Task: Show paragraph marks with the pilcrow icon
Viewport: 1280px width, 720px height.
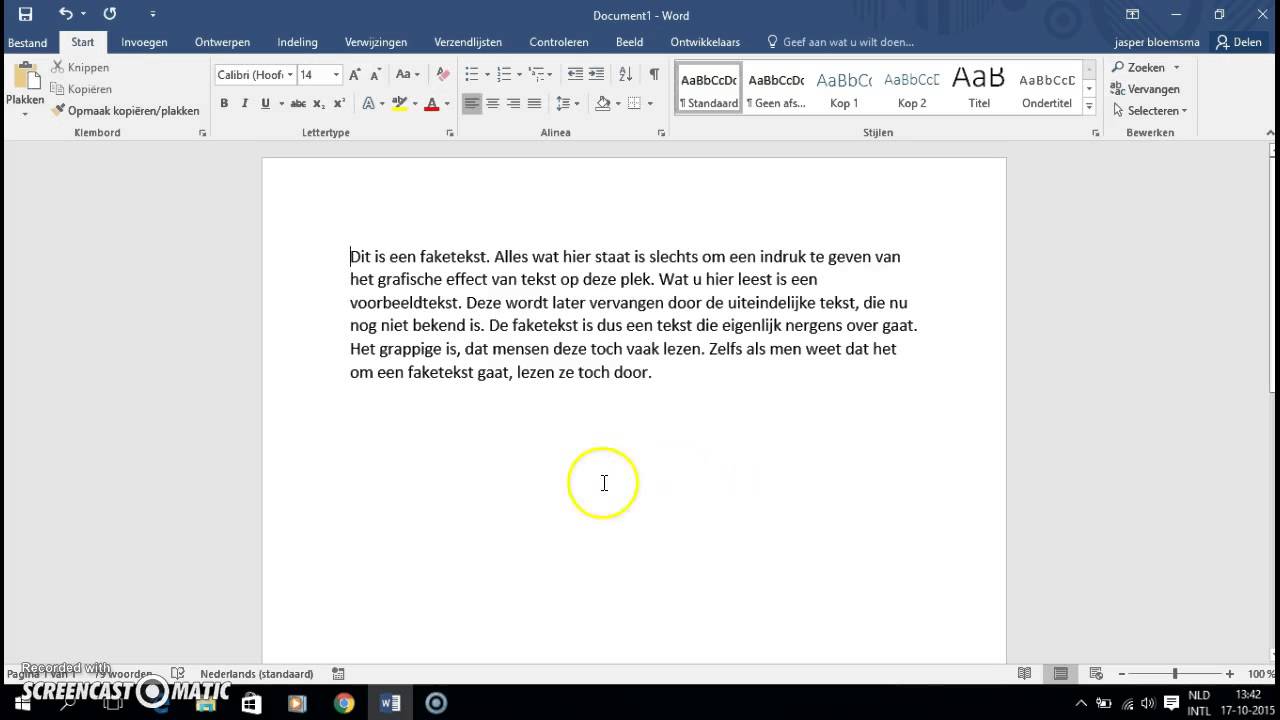Action: tap(654, 74)
